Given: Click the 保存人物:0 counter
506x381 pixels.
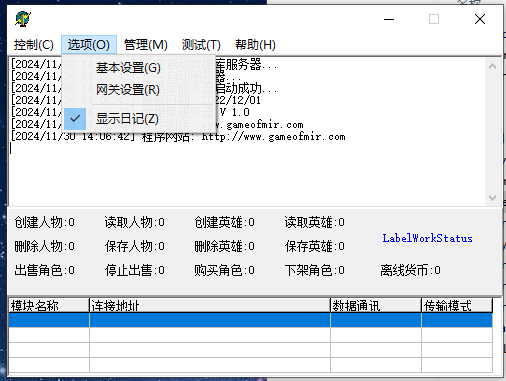Looking at the screenshot, I should click(135, 246).
